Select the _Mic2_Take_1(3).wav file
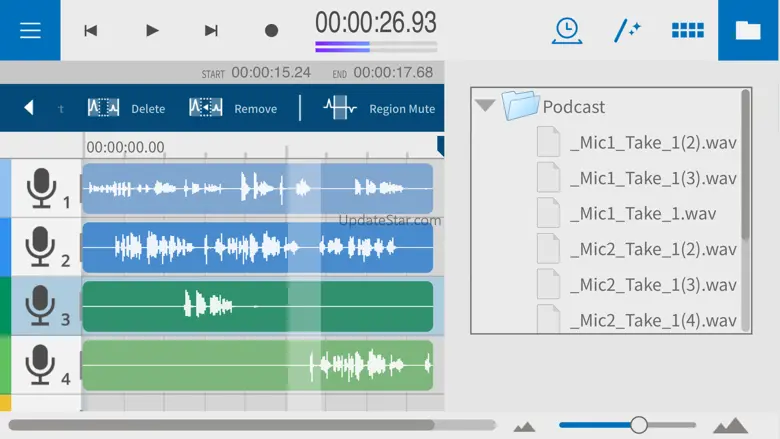Image resolution: width=780 pixels, height=439 pixels. [652, 285]
